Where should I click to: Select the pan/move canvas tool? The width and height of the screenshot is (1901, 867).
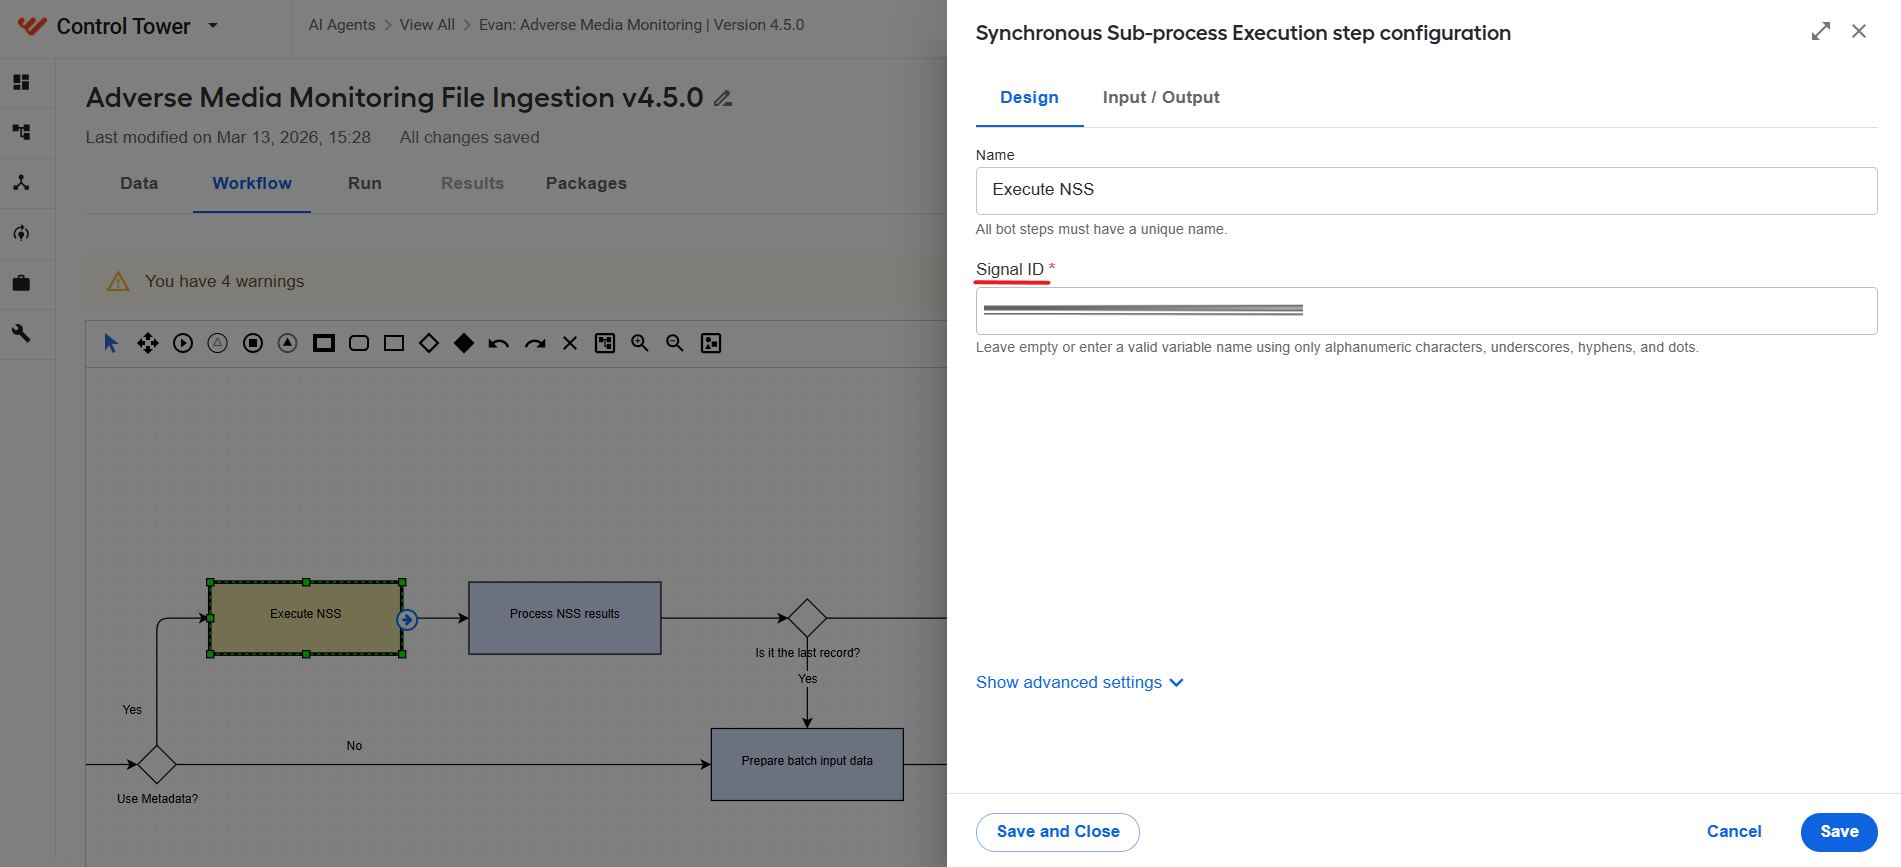point(148,343)
